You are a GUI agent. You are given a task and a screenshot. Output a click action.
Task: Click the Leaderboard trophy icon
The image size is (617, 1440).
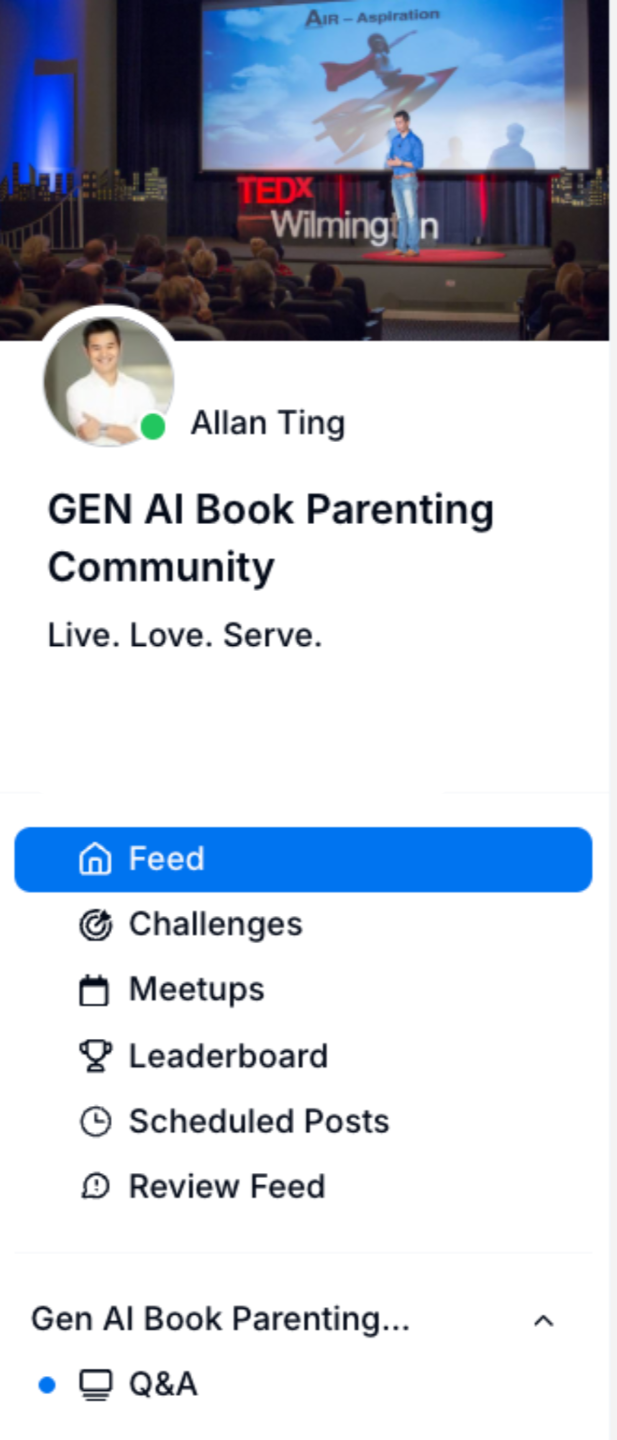tap(95, 1056)
